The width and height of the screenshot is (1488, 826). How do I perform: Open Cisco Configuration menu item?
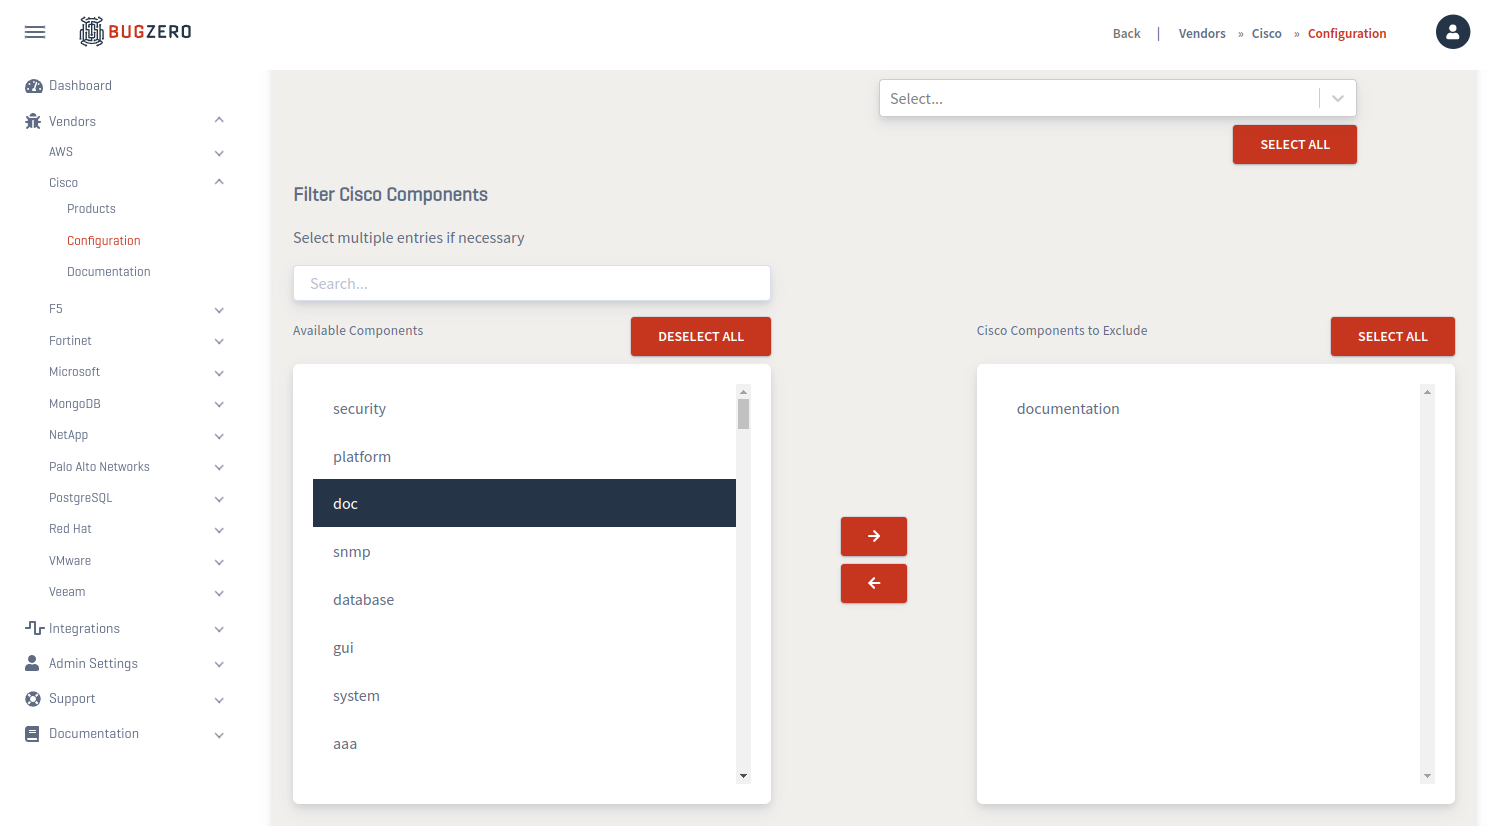104,241
